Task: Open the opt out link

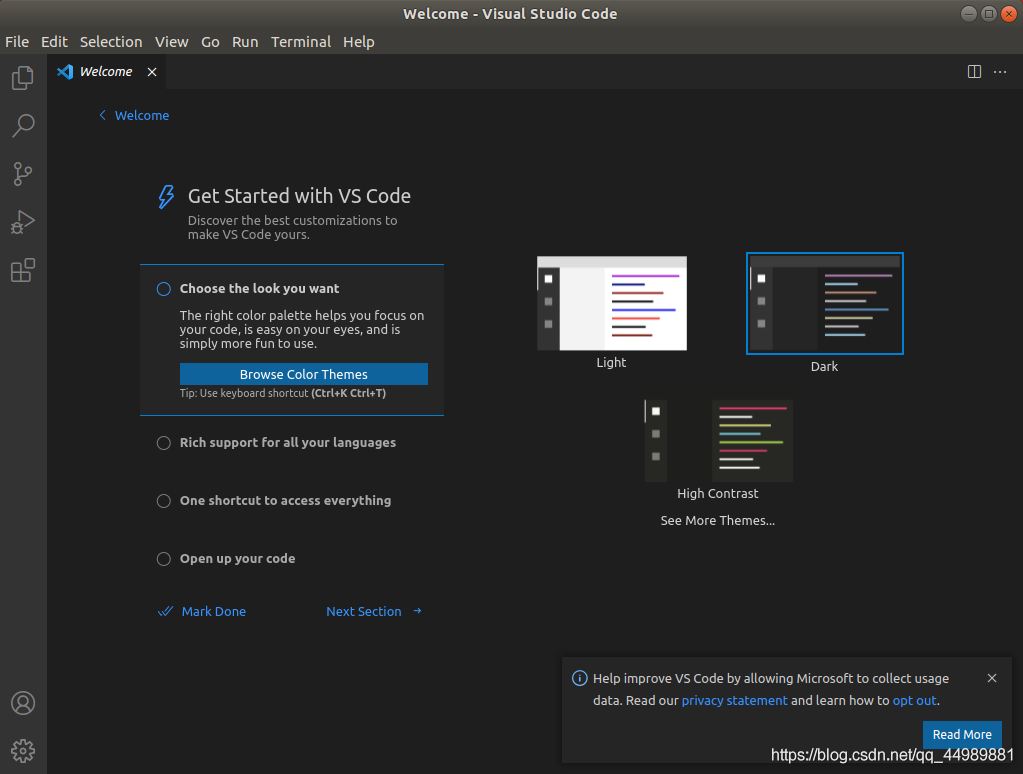Action: point(915,700)
